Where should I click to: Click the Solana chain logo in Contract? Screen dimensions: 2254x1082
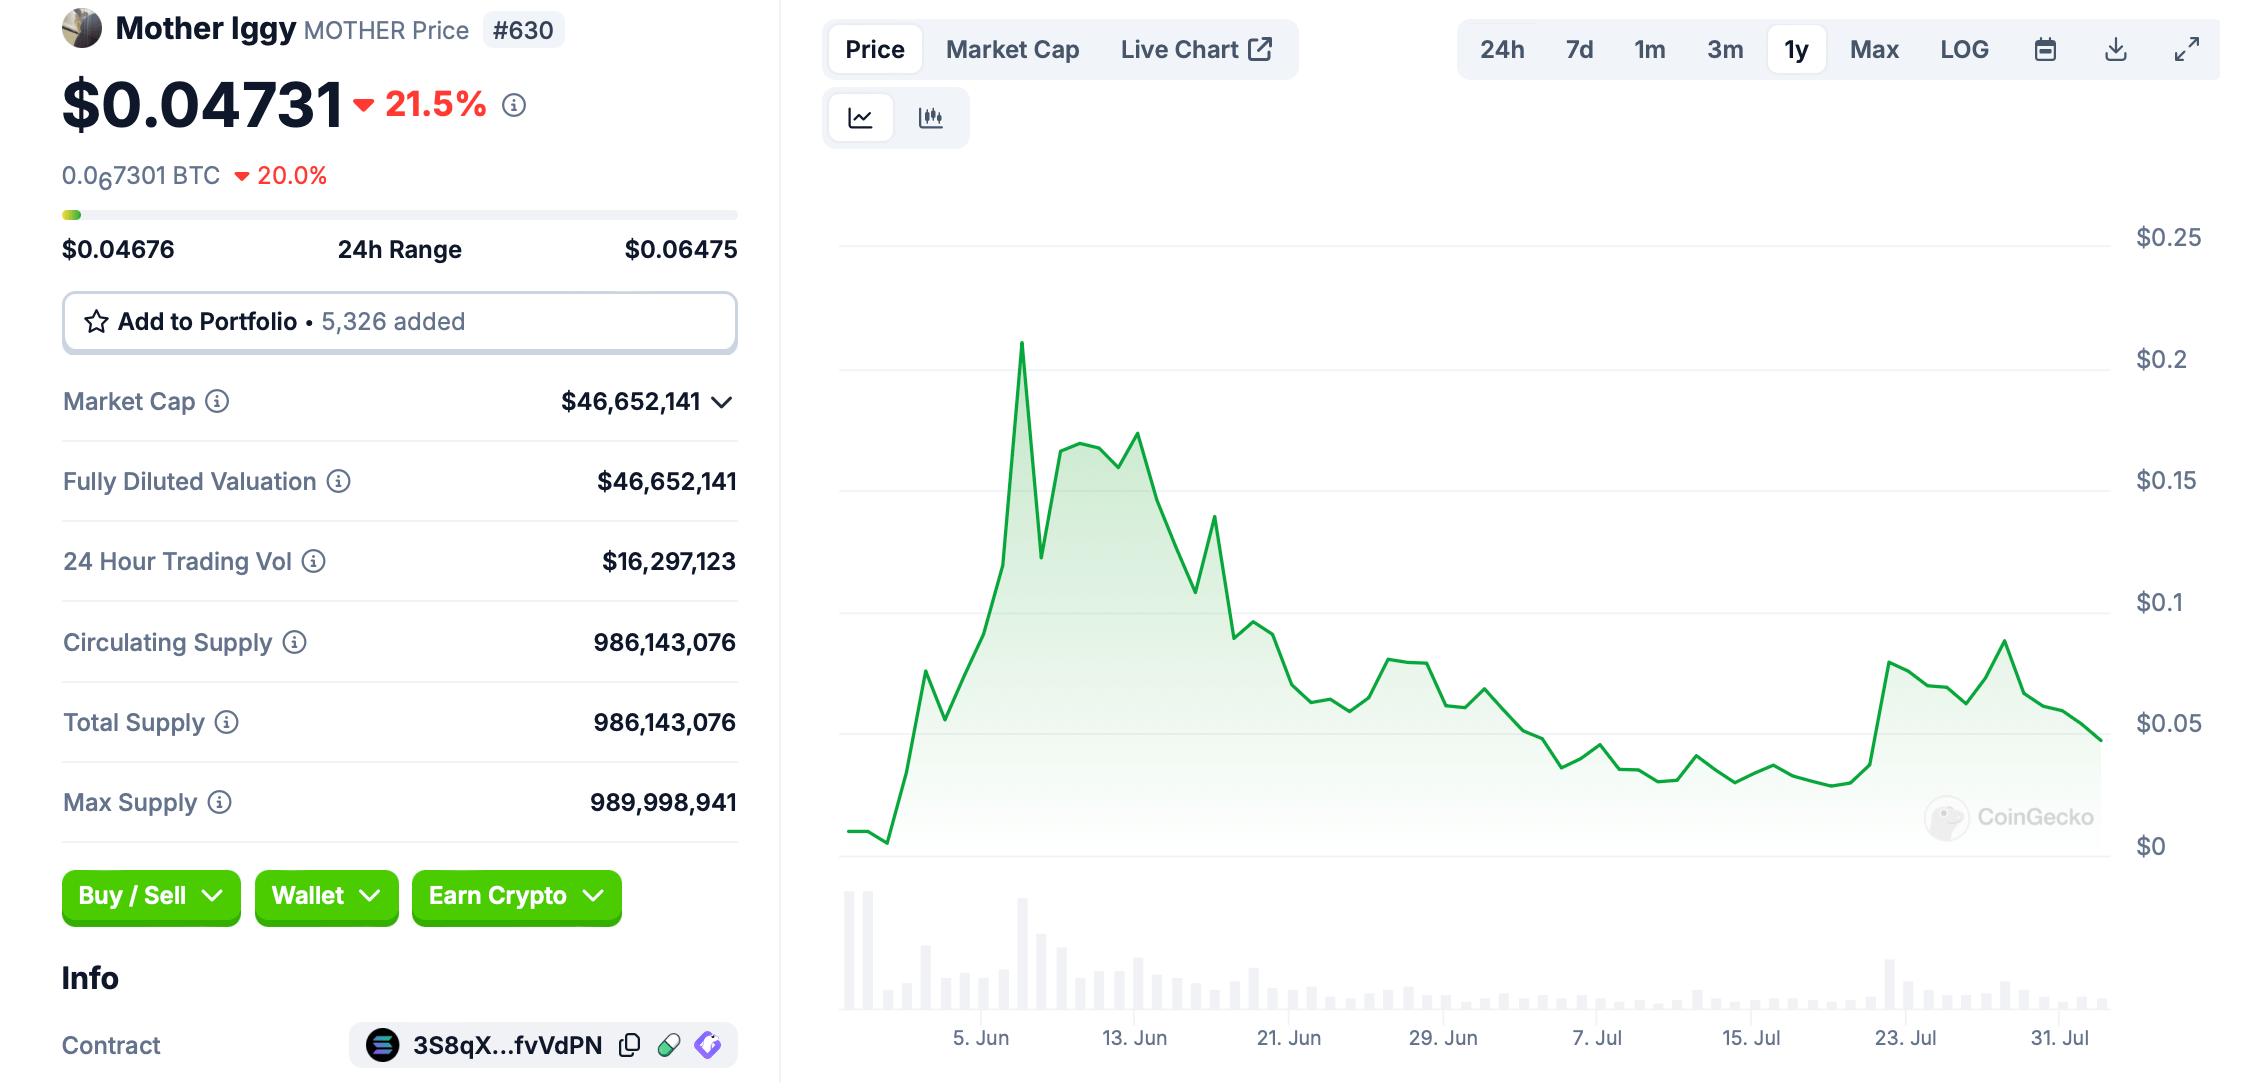[x=382, y=1045]
